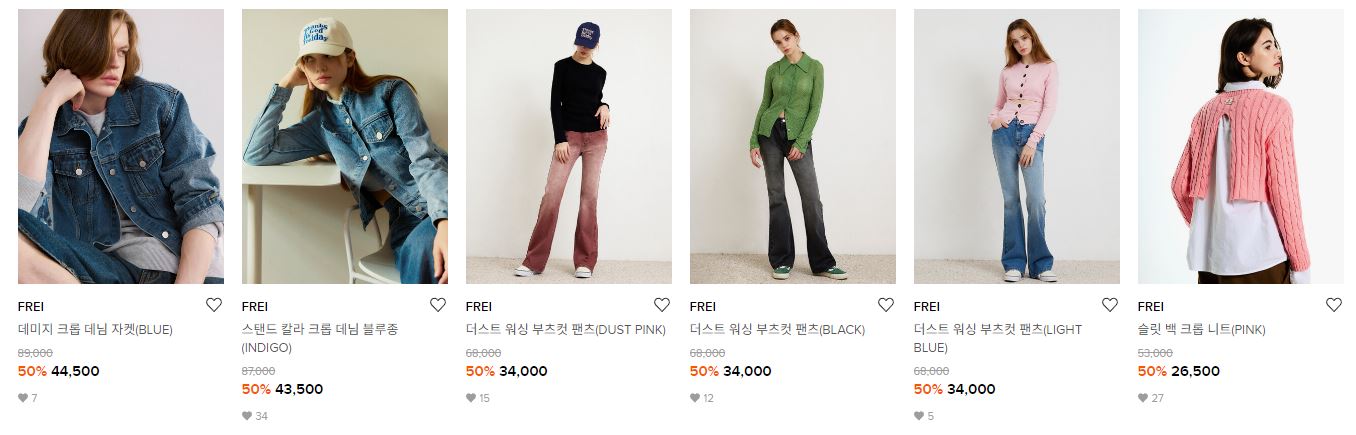Toggle wishlist heart for the INDIGO denim blouson
The height and width of the screenshot is (435, 1356).
437,305
